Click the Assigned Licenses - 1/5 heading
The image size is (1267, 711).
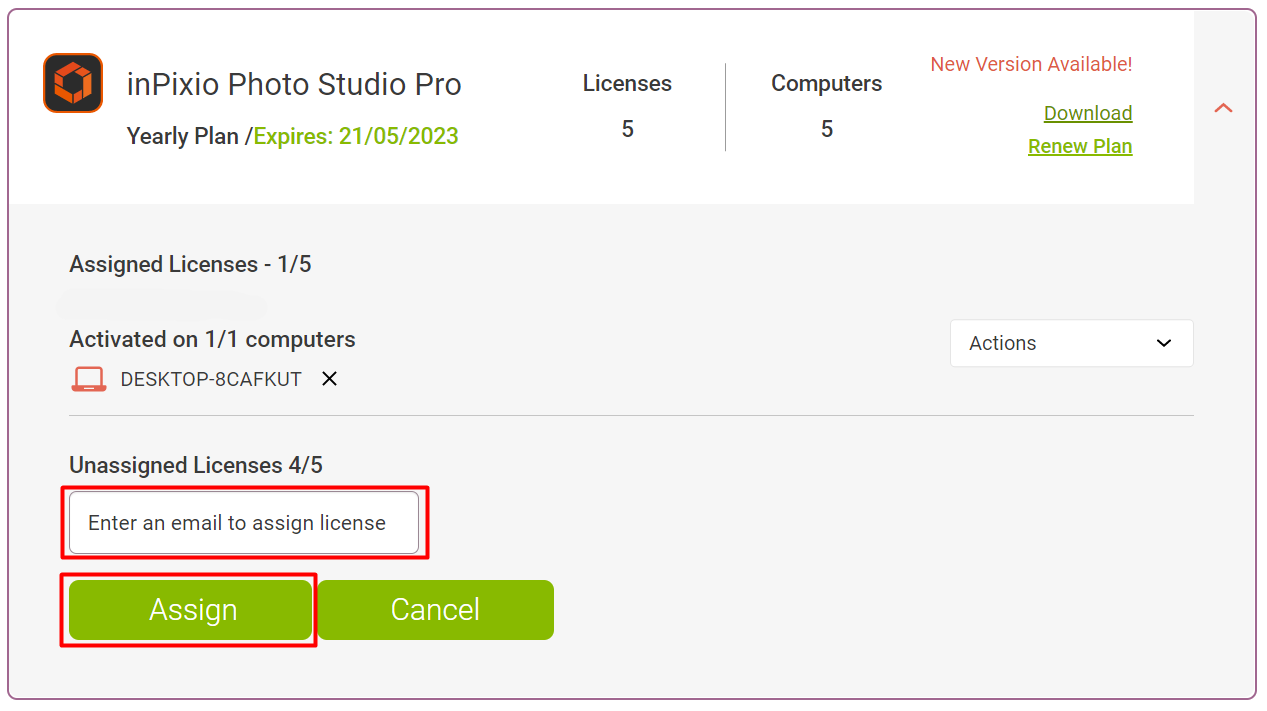tap(190, 264)
